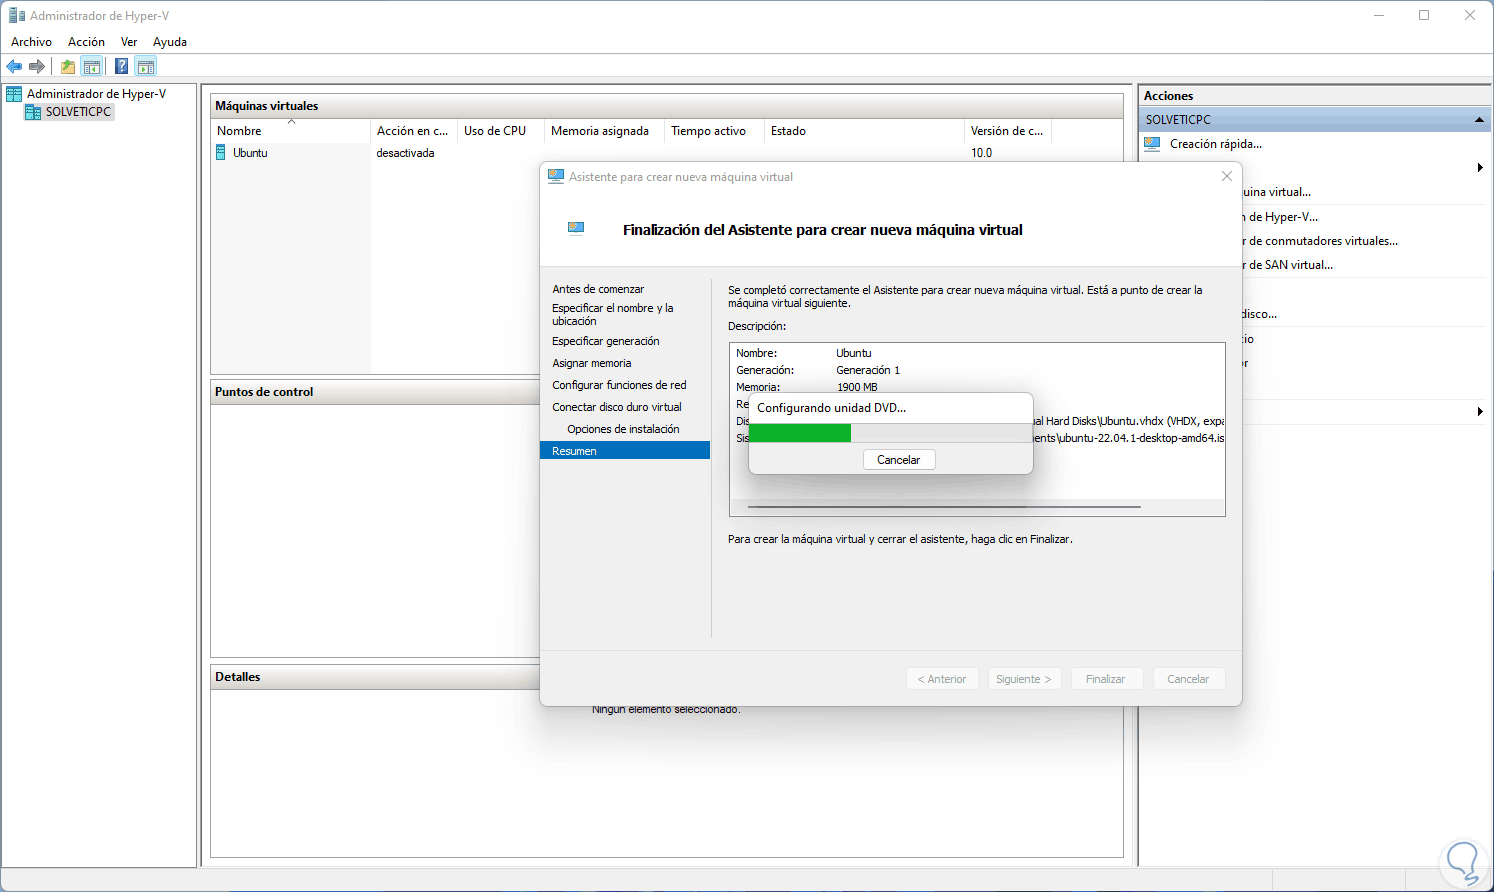The image size is (1494, 892).
Task: Click the version '10.0' cell
Action: pyautogui.click(x=982, y=153)
